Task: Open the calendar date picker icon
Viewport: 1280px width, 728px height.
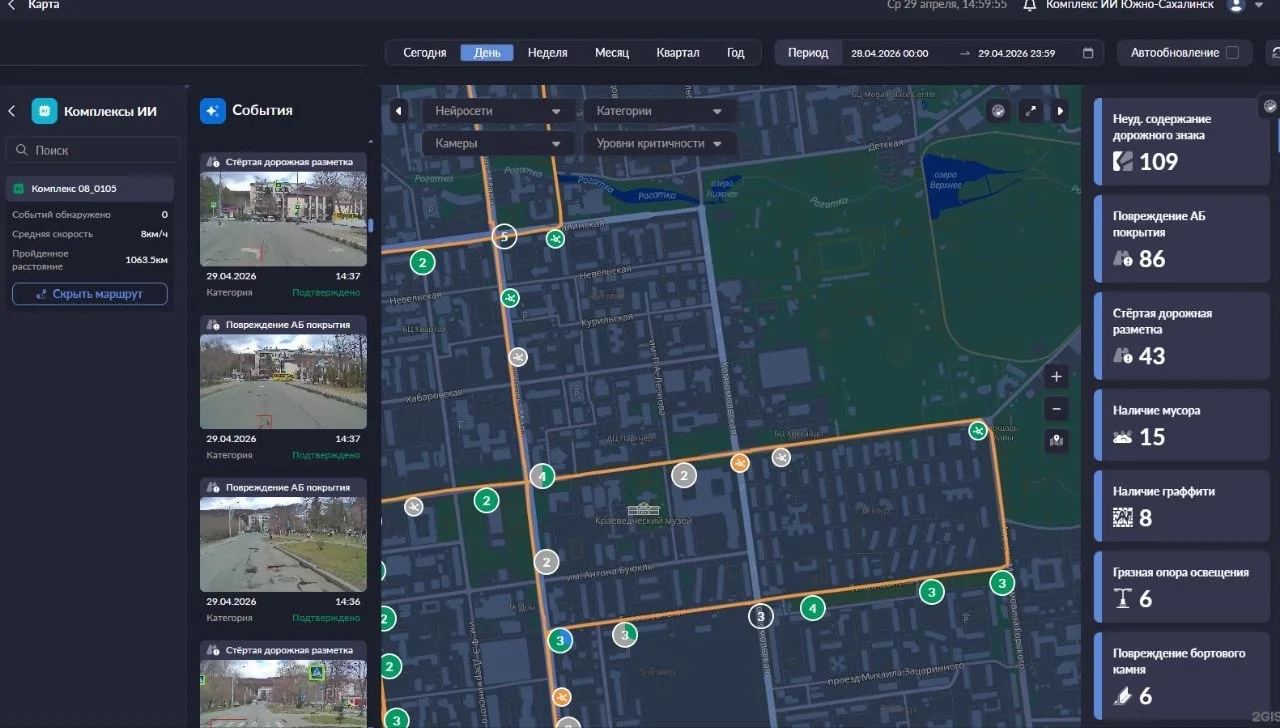Action: [x=1088, y=53]
